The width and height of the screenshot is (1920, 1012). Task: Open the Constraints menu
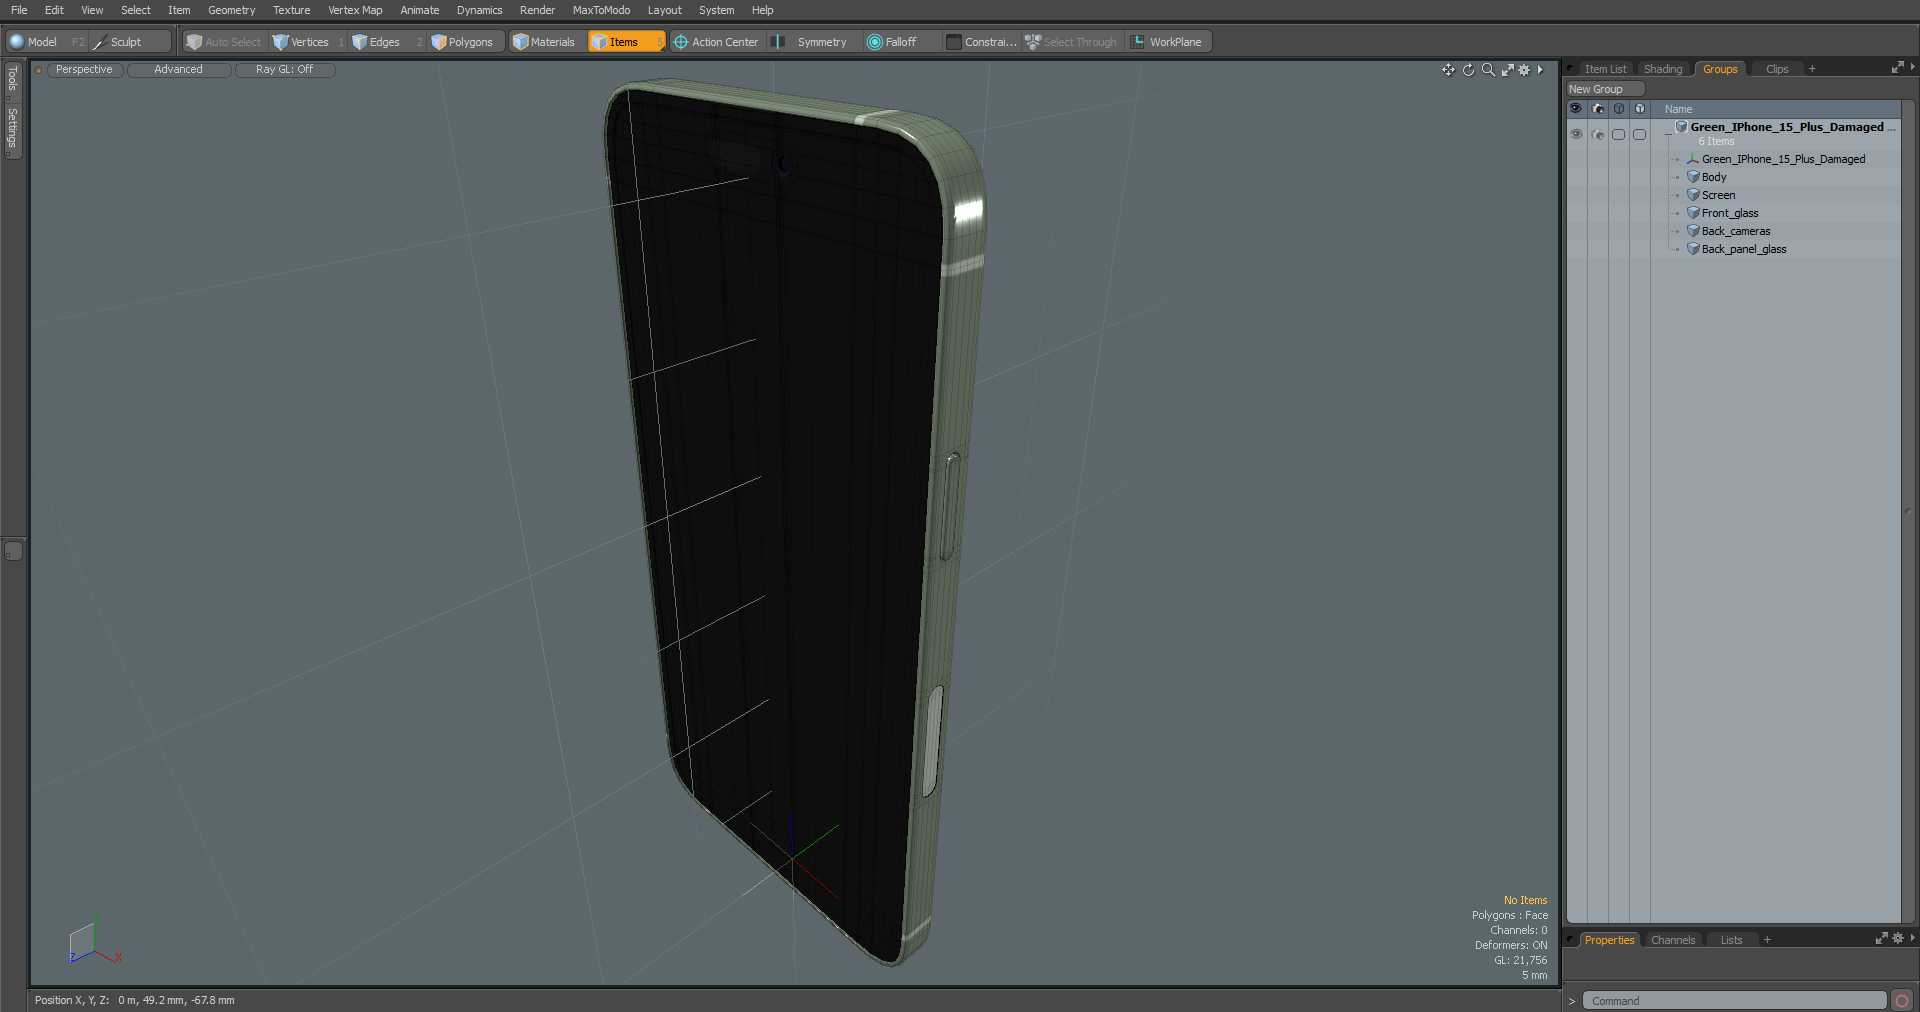981,42
